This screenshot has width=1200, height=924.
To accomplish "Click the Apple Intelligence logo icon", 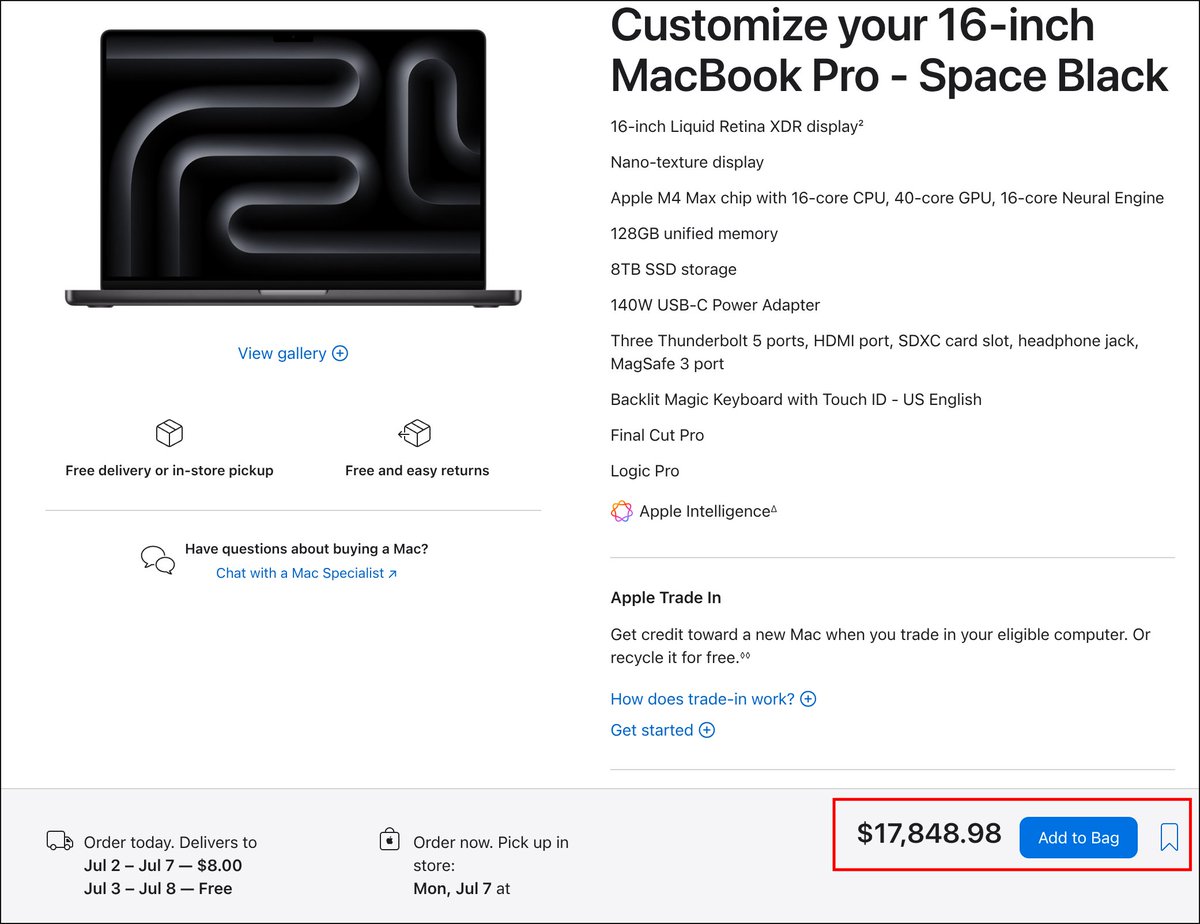I will [621, 511].
